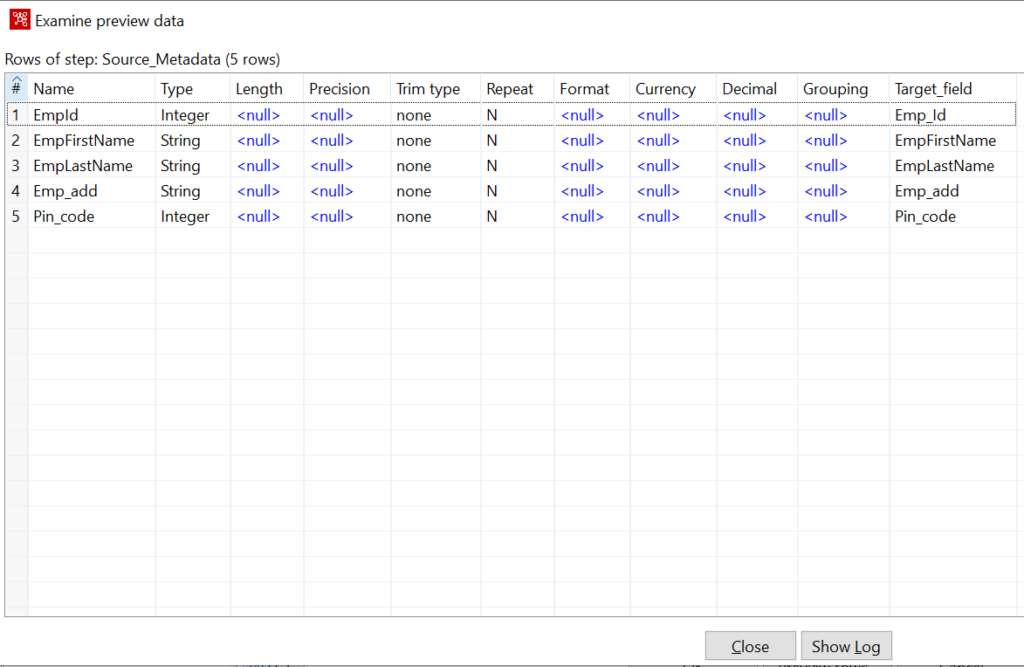
Task: Click the null Format value for EmpLastName
Action: point(582,165)
